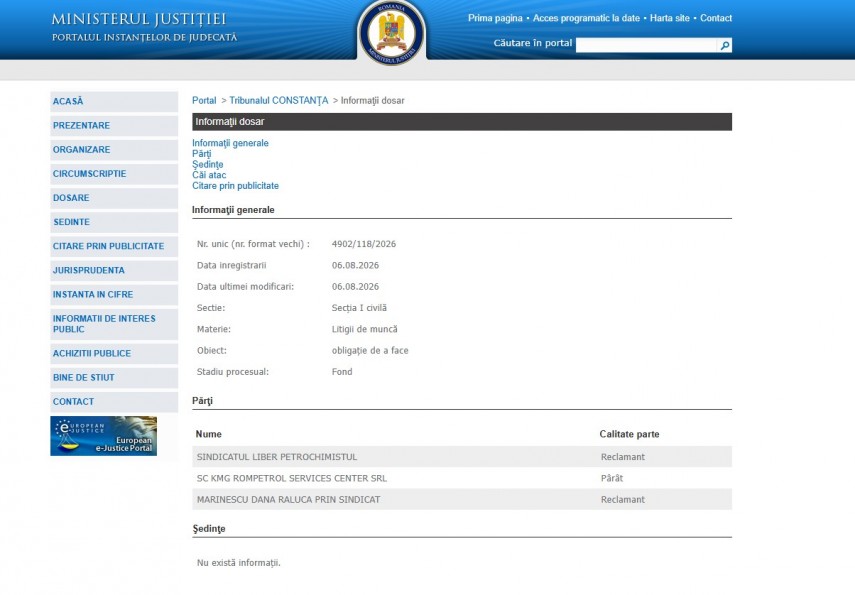Open JURISPRUDENTA sidebar item
Image resolution: width=855 pixels, height=595 pixels.
114,270
